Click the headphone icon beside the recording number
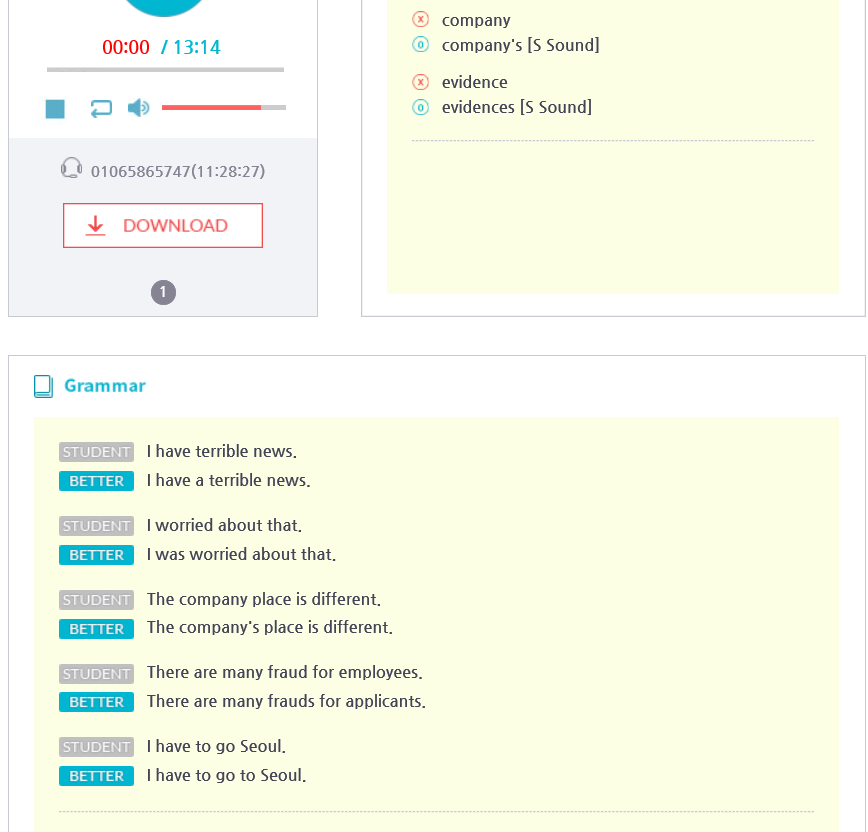The width and height of the screenshot is (868, 832). (71, 168)
